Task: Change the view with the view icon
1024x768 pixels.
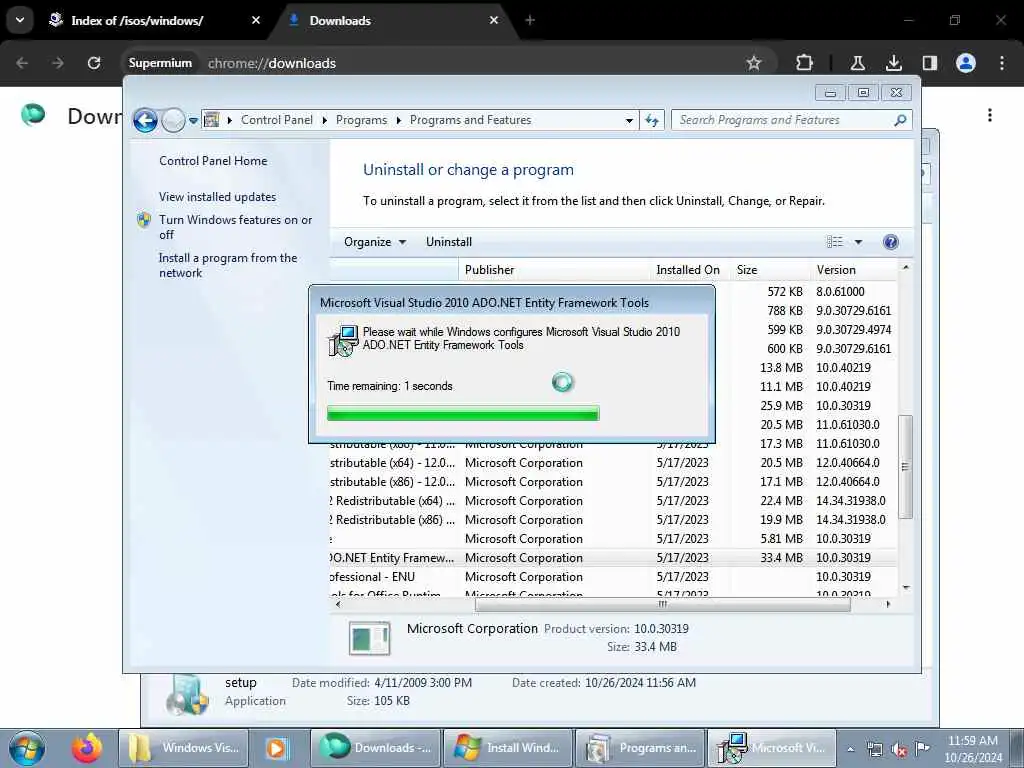Action: 835,242
